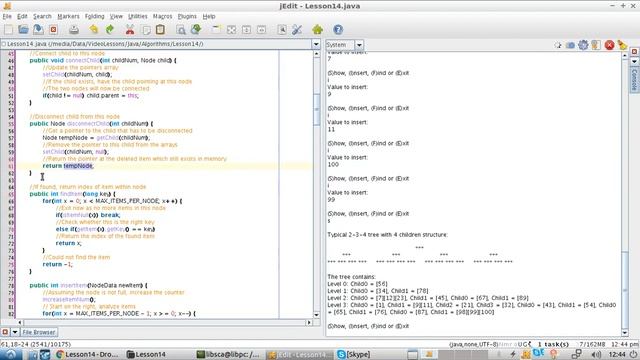Image resolution: width=640 pixels, height=360 pixels.
Task: Open the View menu
Action: 116,16
